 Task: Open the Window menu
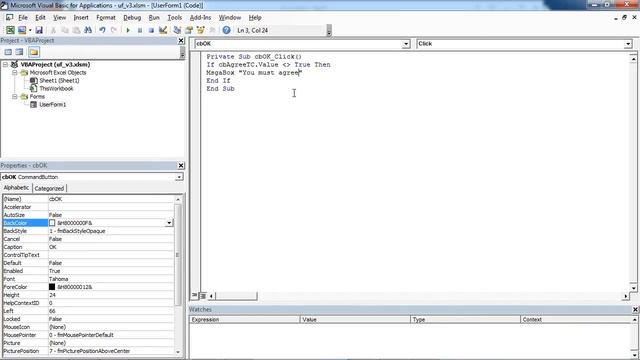[x=230, y=18]
